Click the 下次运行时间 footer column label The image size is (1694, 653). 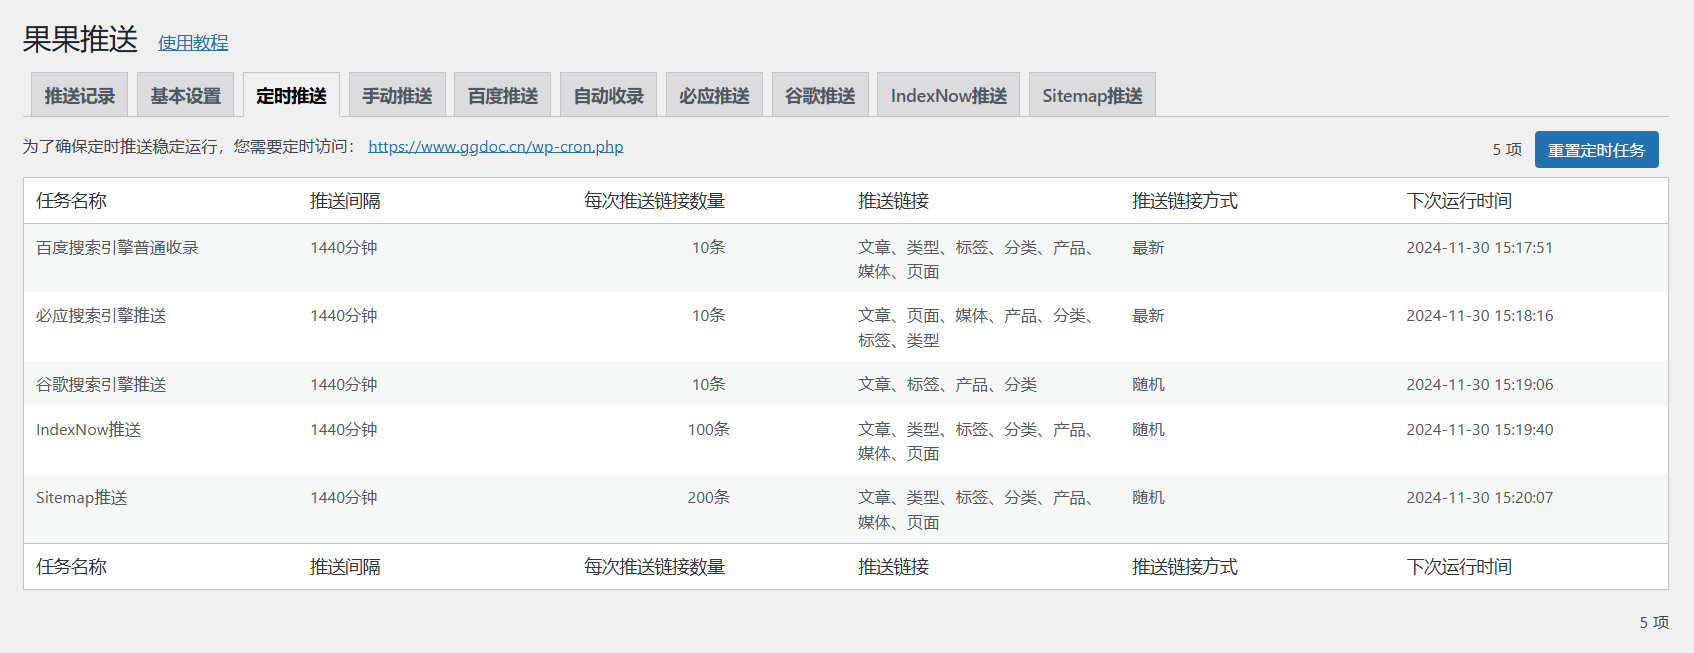[1459, 567]
